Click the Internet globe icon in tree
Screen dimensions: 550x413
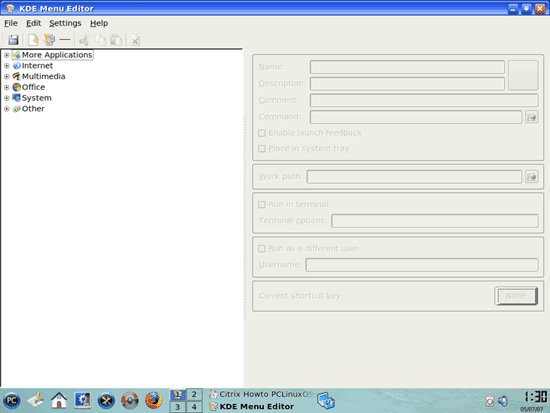pyautogui.click(x=16, y=66)
